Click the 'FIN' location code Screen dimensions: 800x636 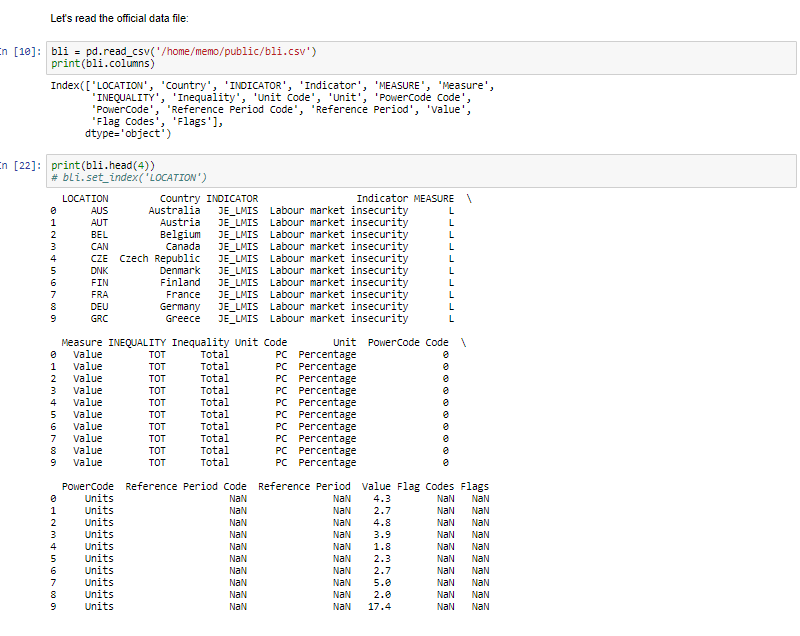click(99, 283)
